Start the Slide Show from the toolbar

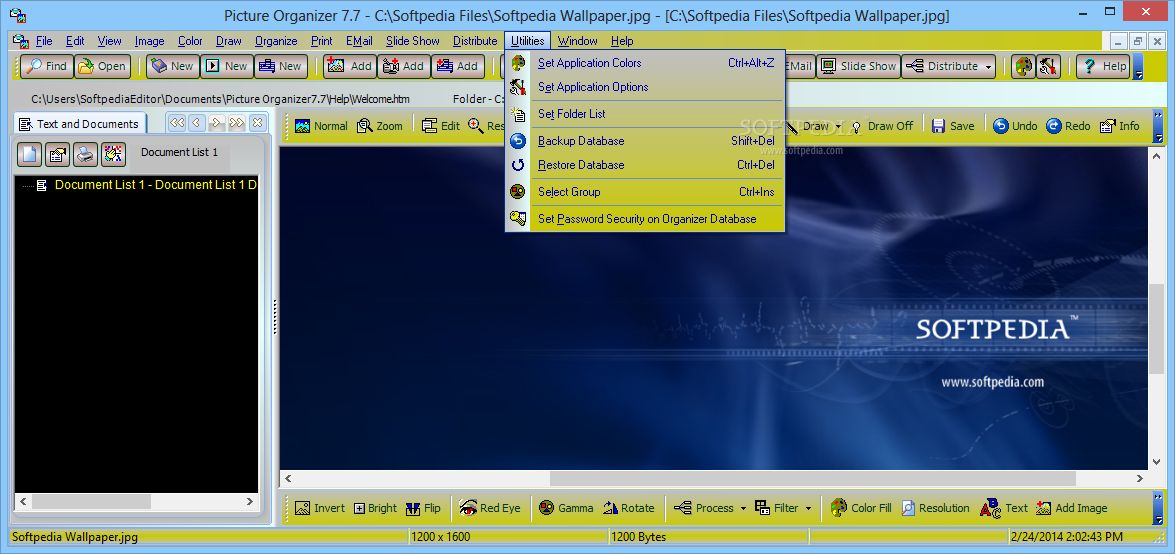click(858, 66)
